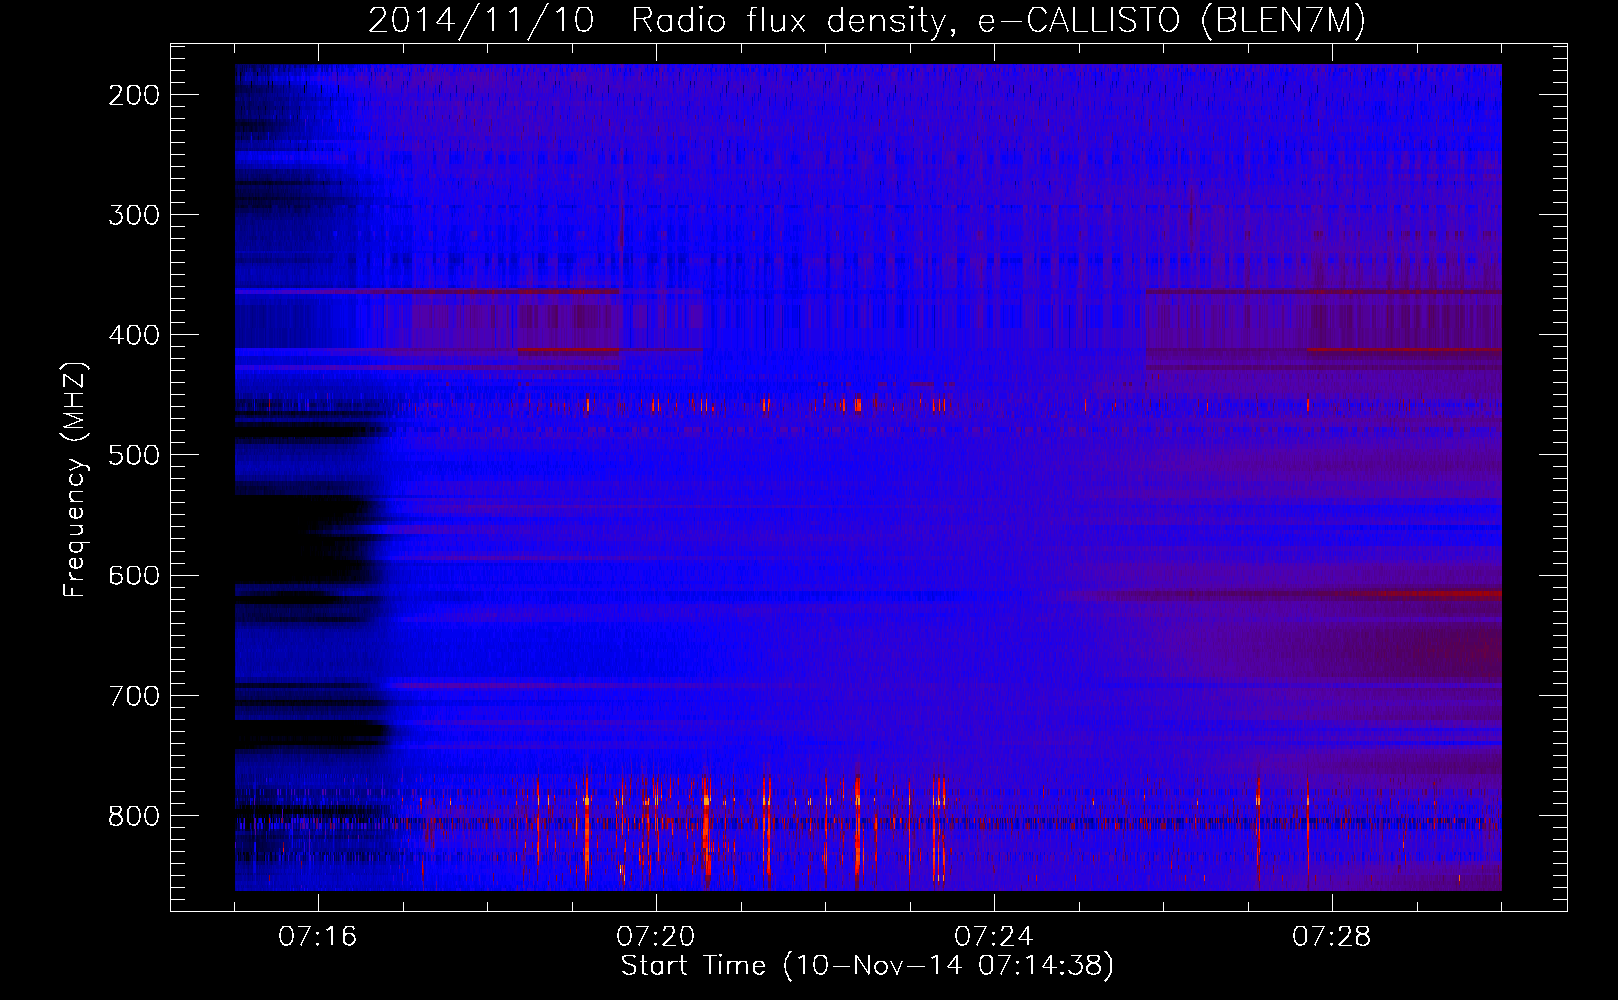Click the plot title '2014/11/10 Radio flux density'
Screen dimensions: 1618x1000
867,21
